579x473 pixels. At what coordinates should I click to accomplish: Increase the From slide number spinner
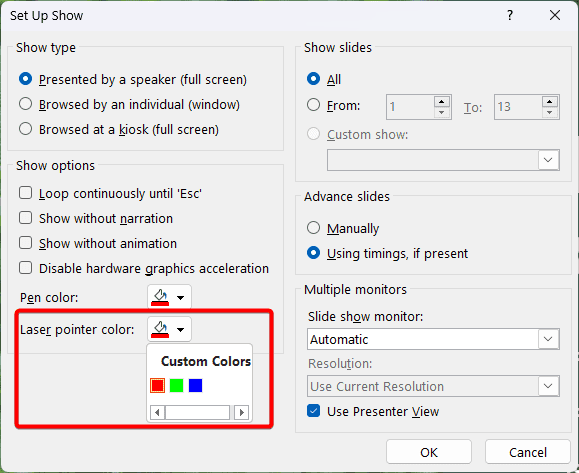click(442, 102)
